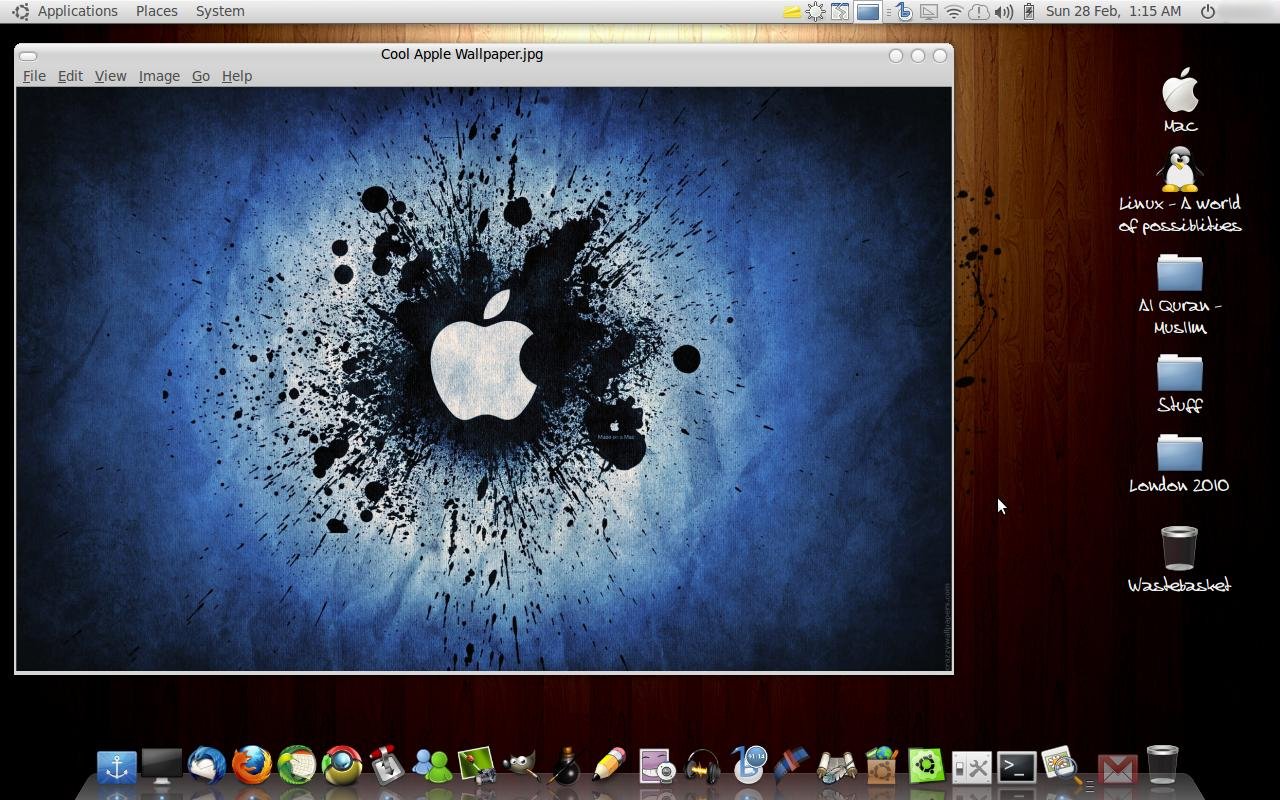Click the displayed Apple wallpaper image
Screen dimensions: 1280x800
[x=484, y=379]
